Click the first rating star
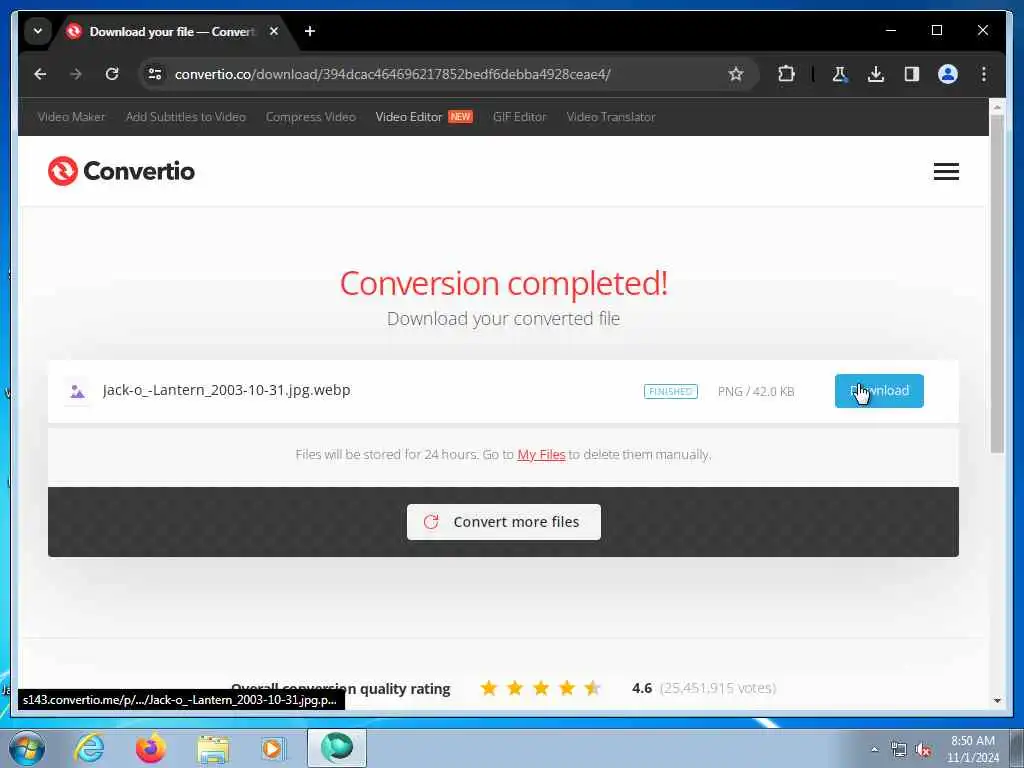1024x768 pixels. pyautogui.click(x=488, y=688)
